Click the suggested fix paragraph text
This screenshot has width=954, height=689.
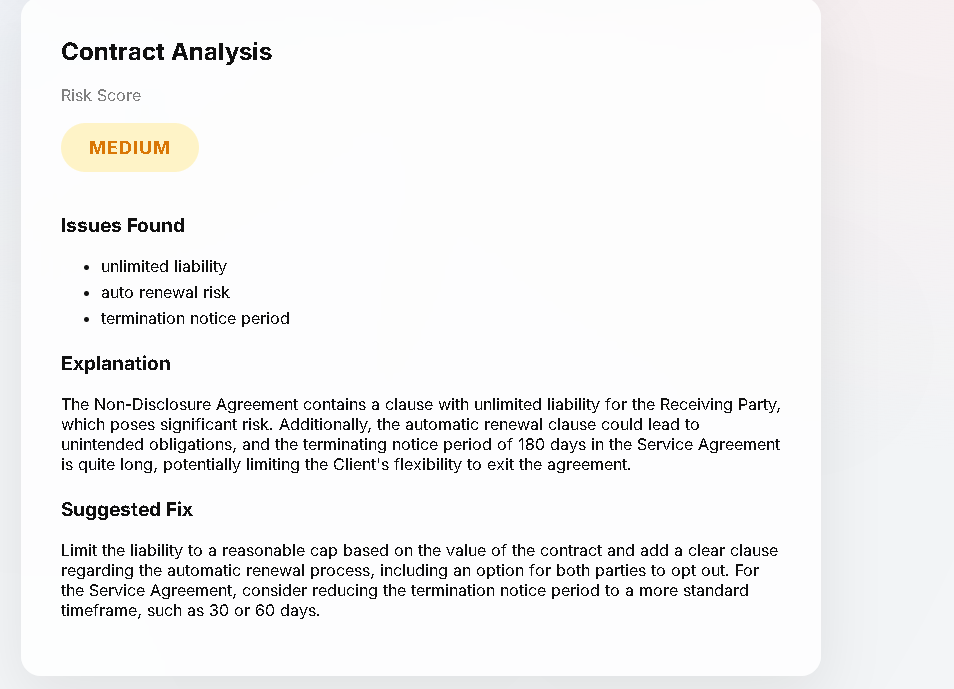(x=419, y=580)
